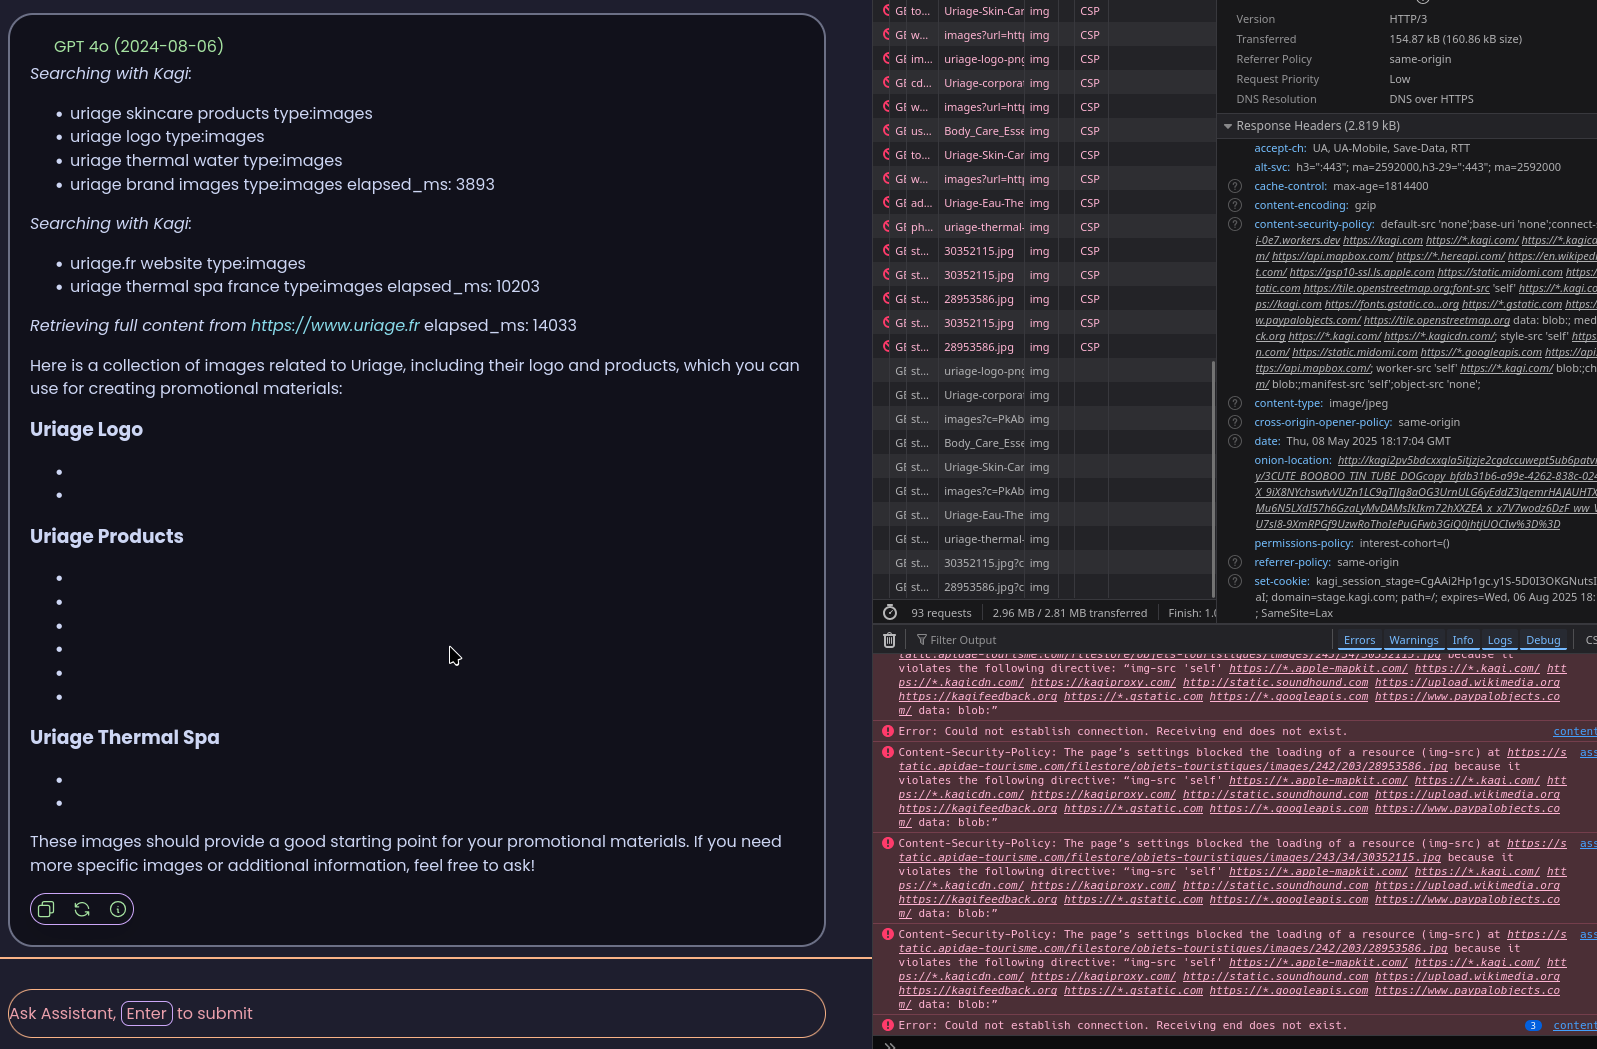Focus the Ask Assistant input box

[x=416, y=1013]
